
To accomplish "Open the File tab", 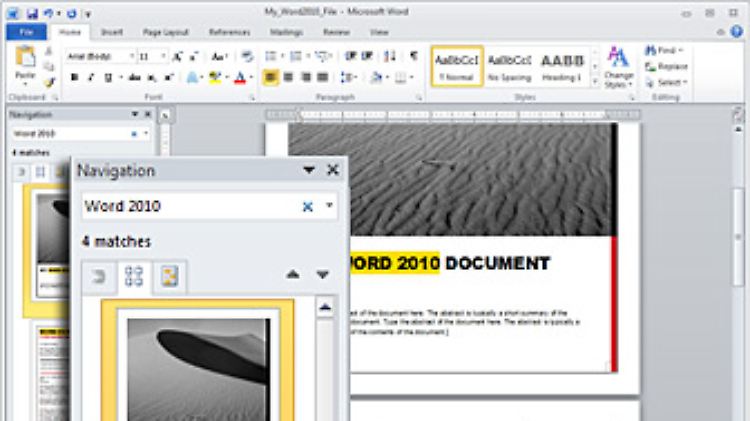I will point(27,32).
